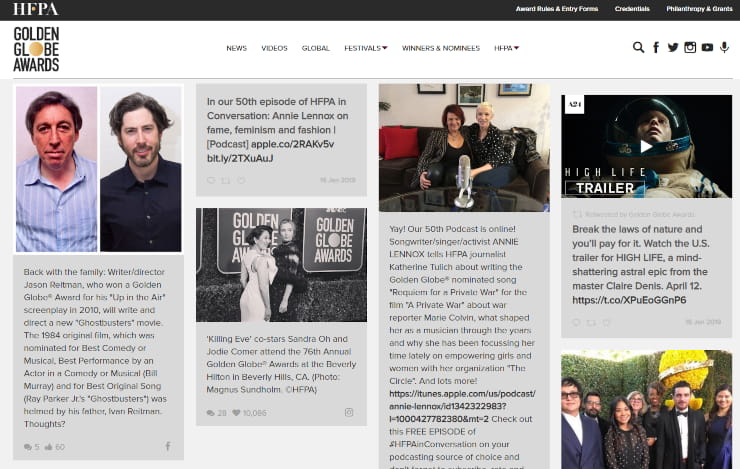Click the HFPA logo in the top bar
The width and height of the screenshot is (740, 469).
(35, 9)
